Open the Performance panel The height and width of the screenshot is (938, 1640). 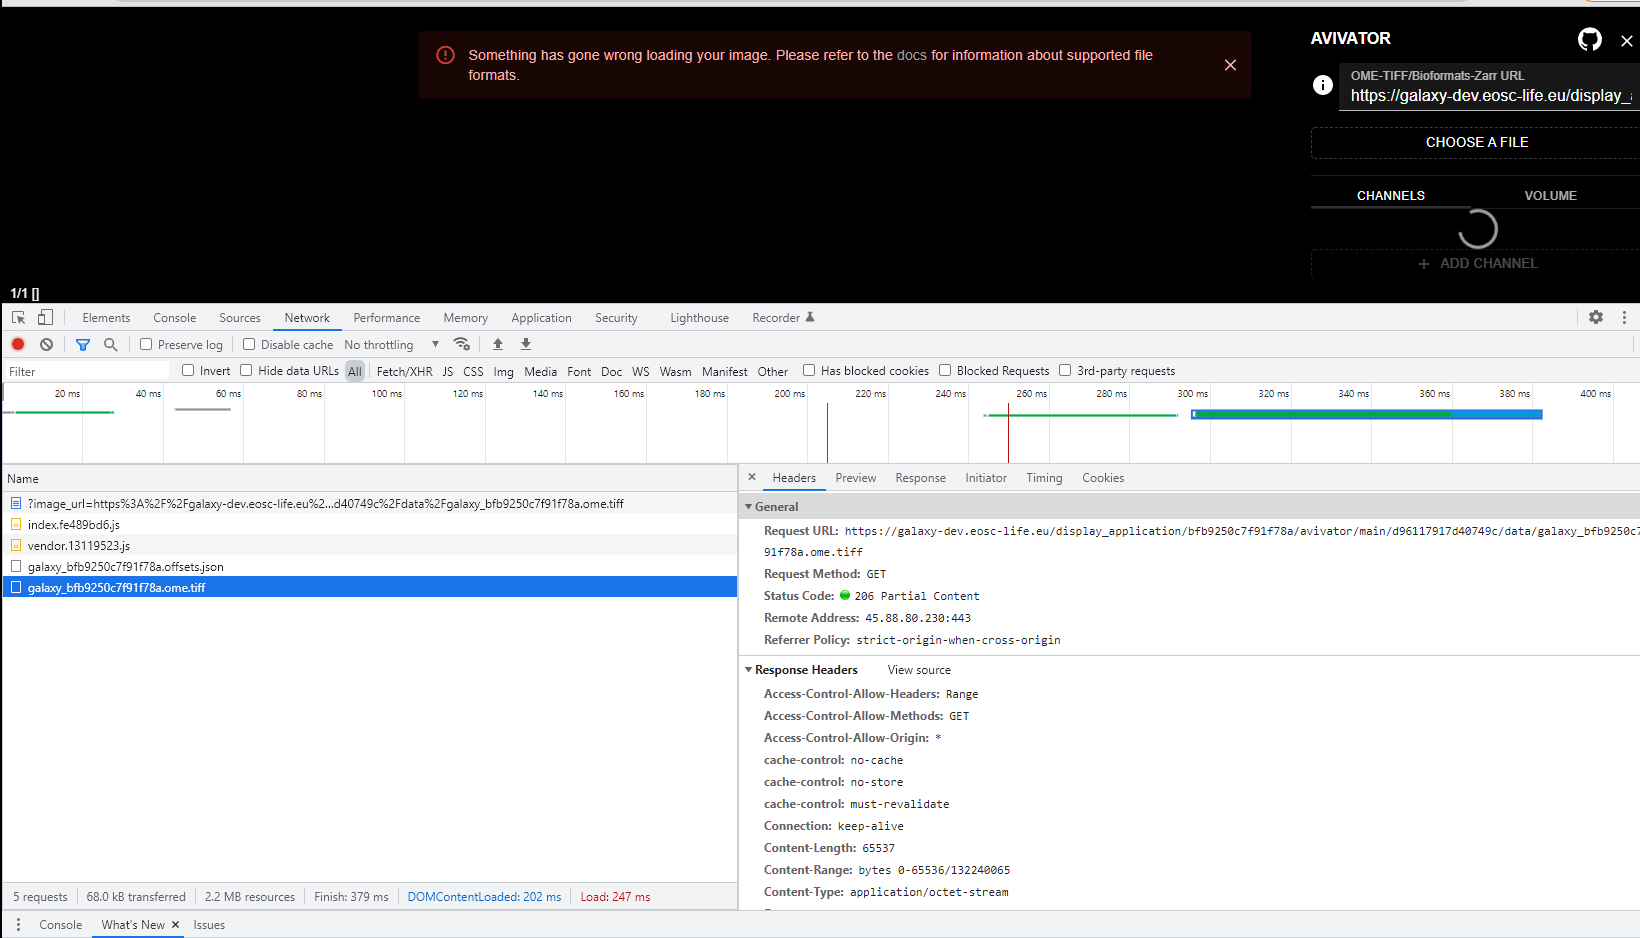(x=386, y=317)
